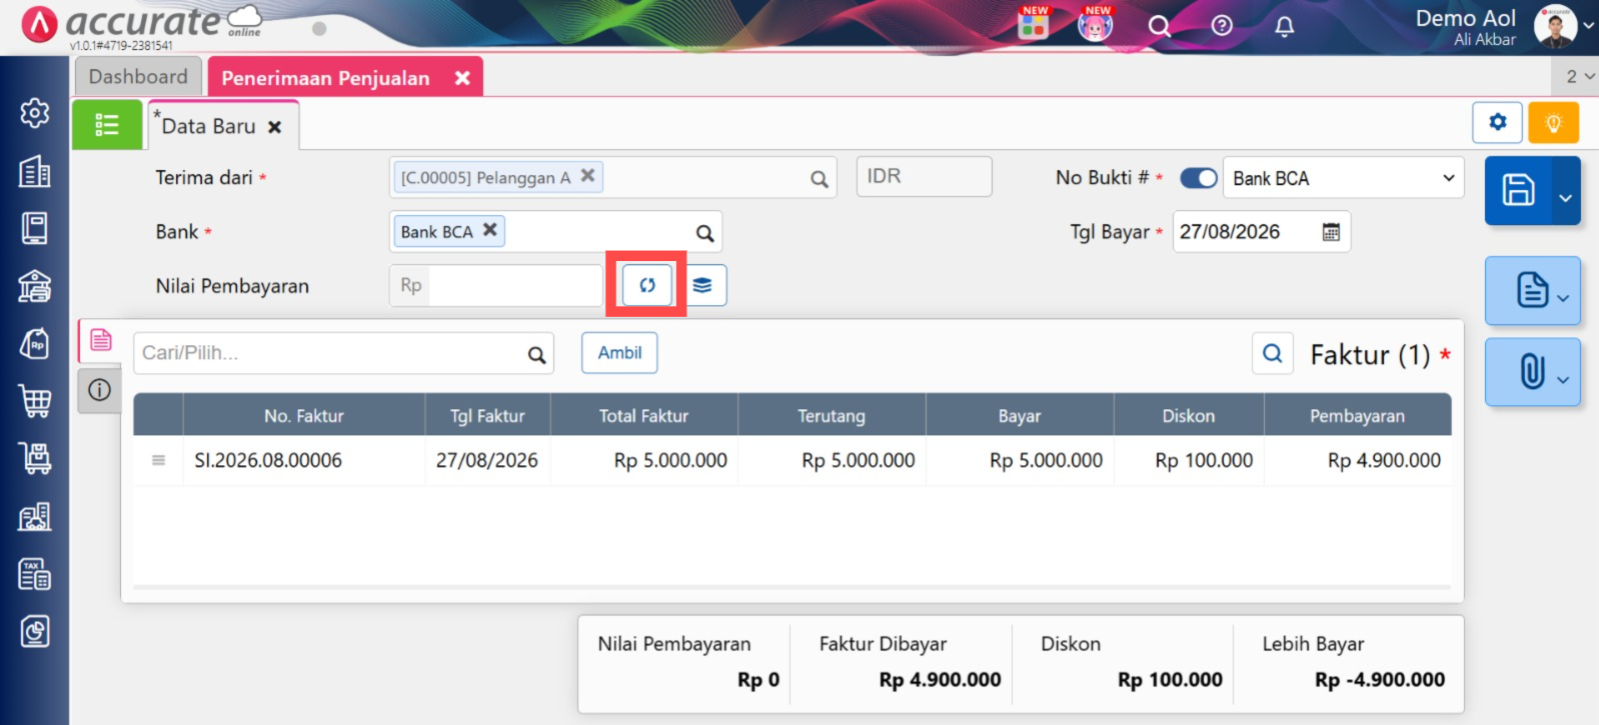This screenshot has height=725, width=1599.
Task: Click the save diskette button
Action: coord(1518,190)
